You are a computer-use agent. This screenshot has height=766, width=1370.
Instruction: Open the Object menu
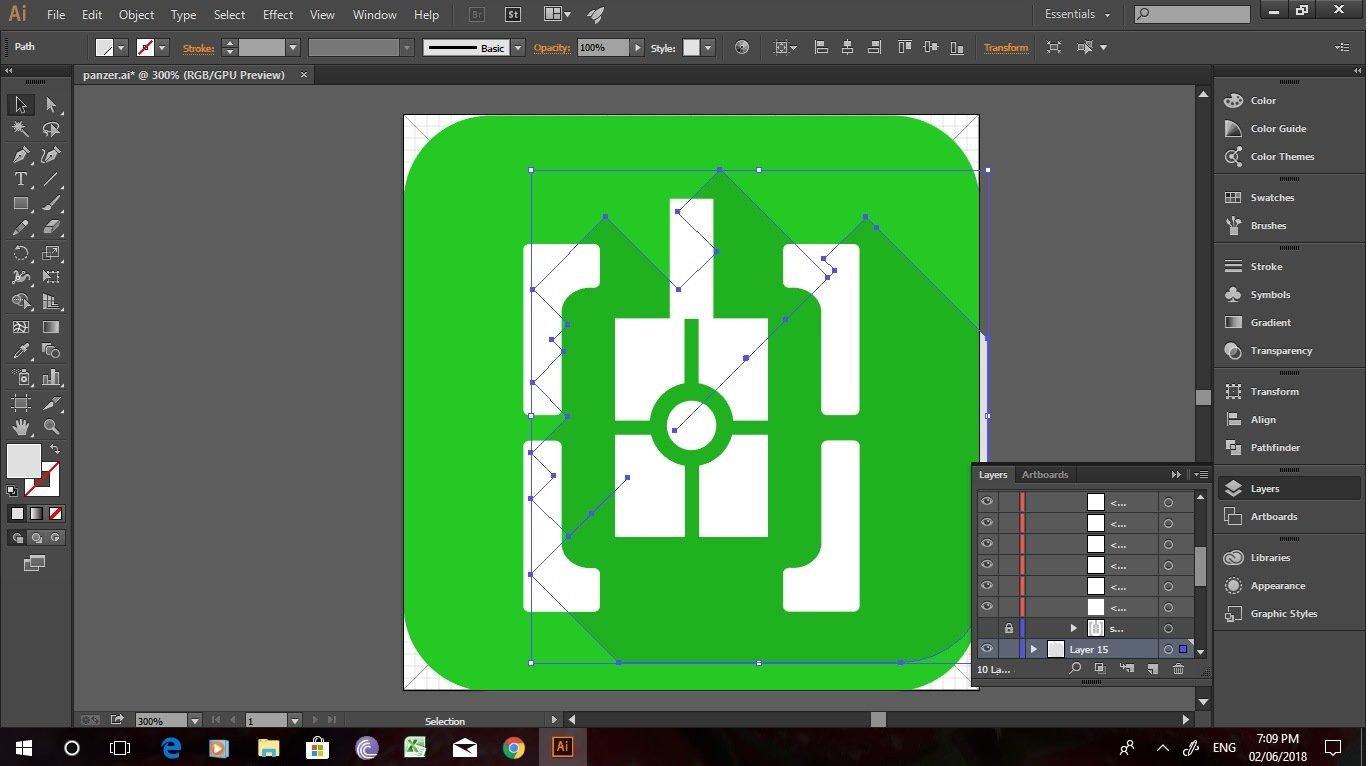(136, 15)
